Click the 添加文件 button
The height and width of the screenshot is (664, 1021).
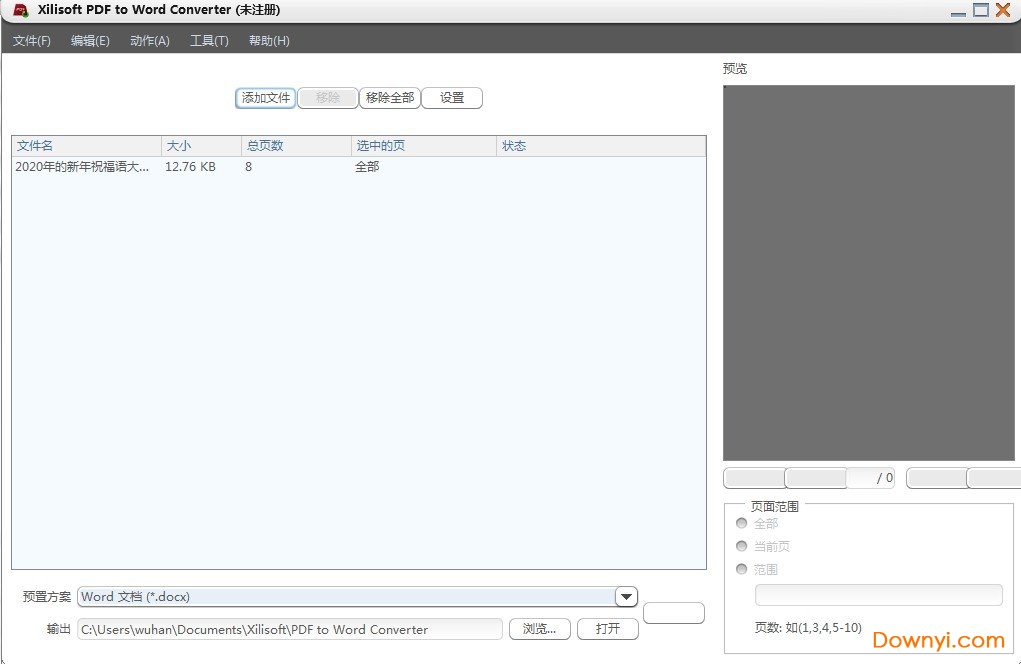pyautogui.click(x=266, y=98)
